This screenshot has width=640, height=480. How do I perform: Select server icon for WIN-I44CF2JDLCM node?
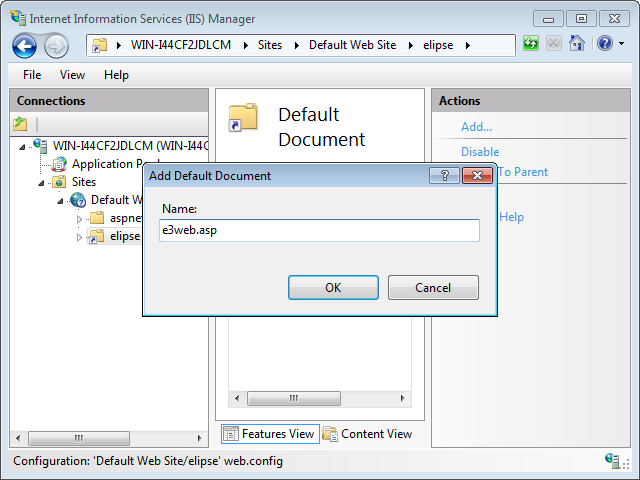click(40, 145)
